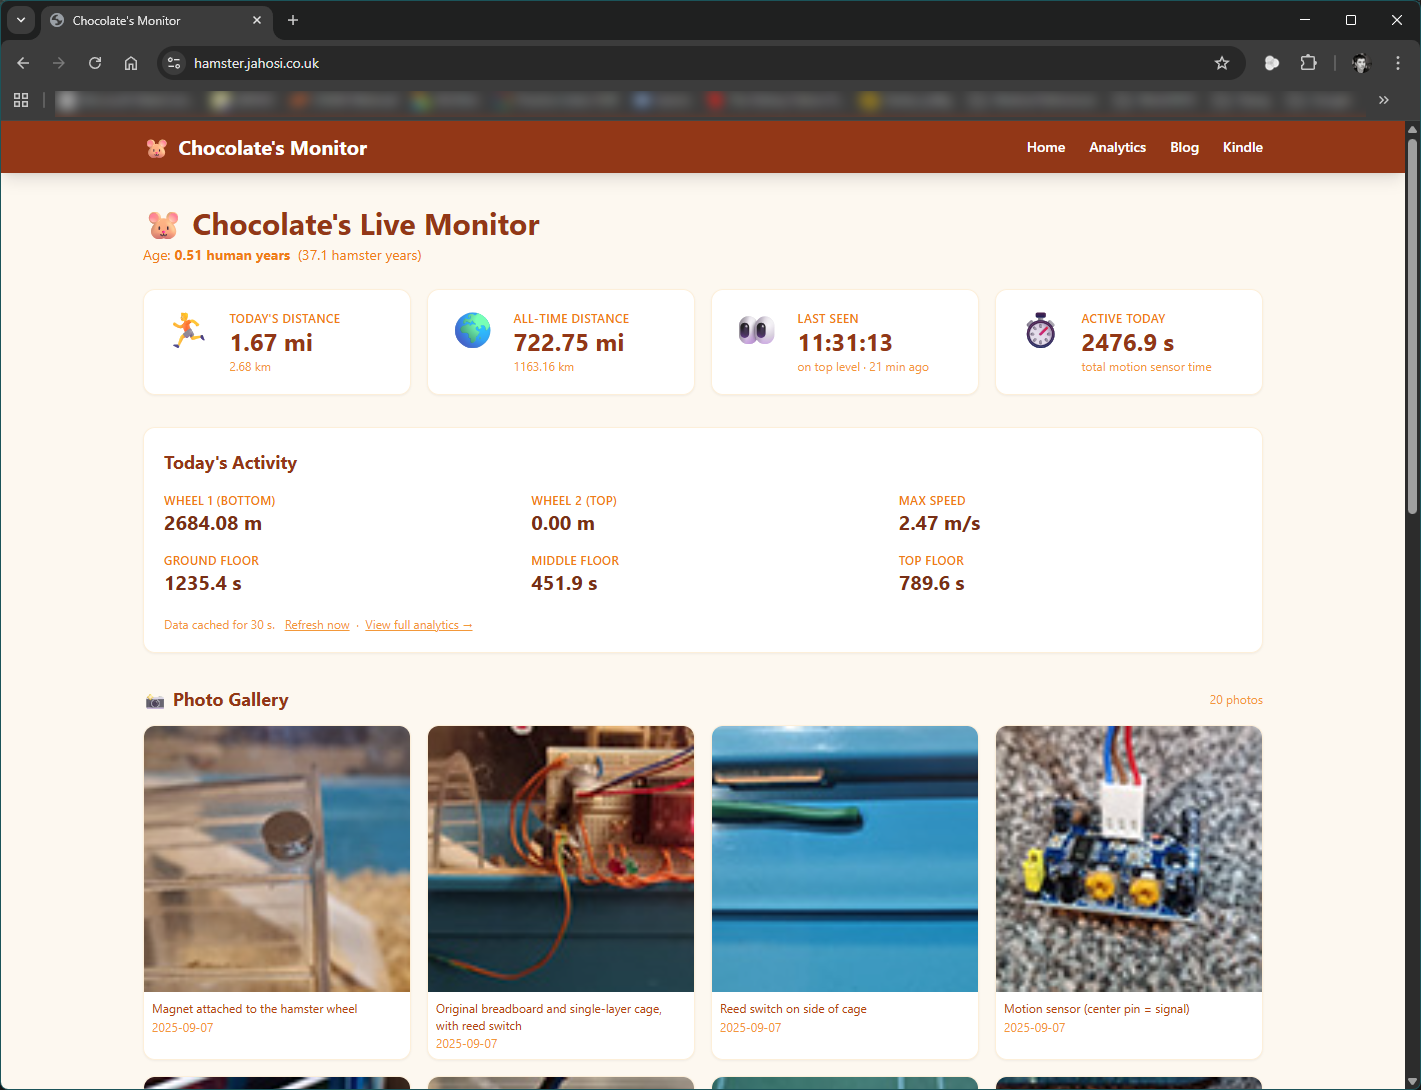Reload the page with the refresh icon

[95, 63]
